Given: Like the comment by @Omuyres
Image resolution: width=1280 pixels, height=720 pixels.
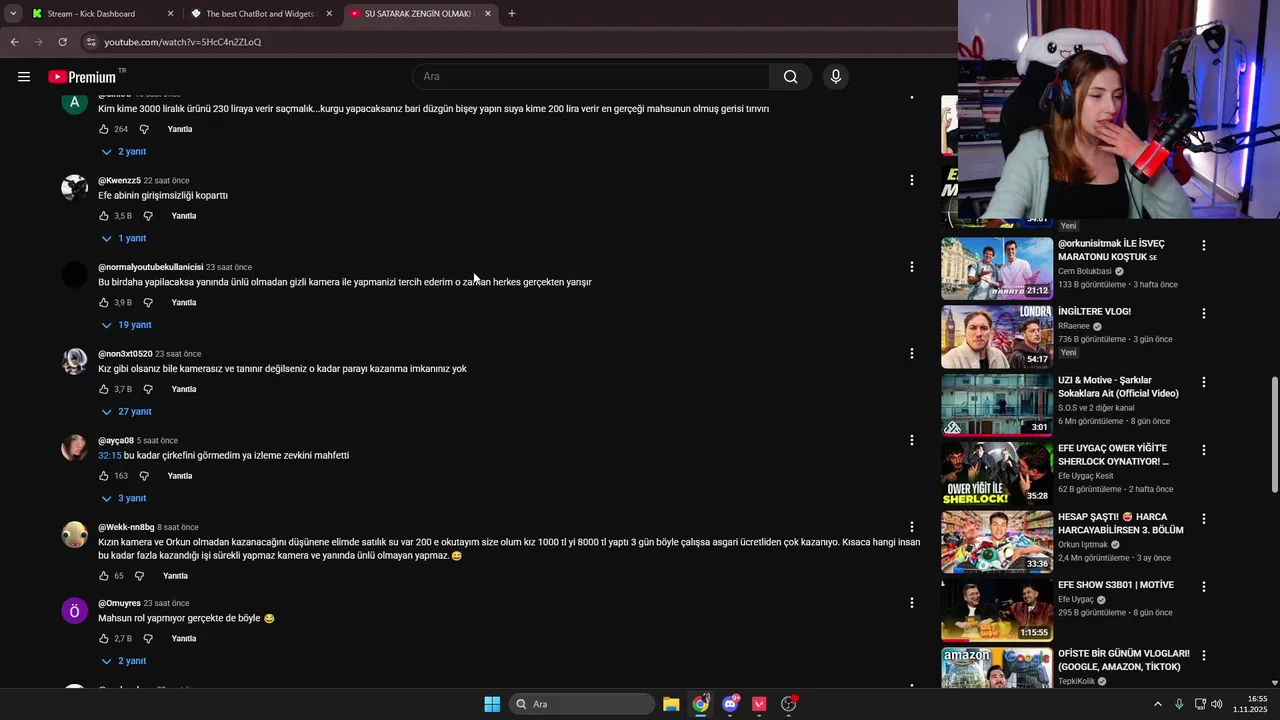Looking at the screenshot, I should point(104,639).
